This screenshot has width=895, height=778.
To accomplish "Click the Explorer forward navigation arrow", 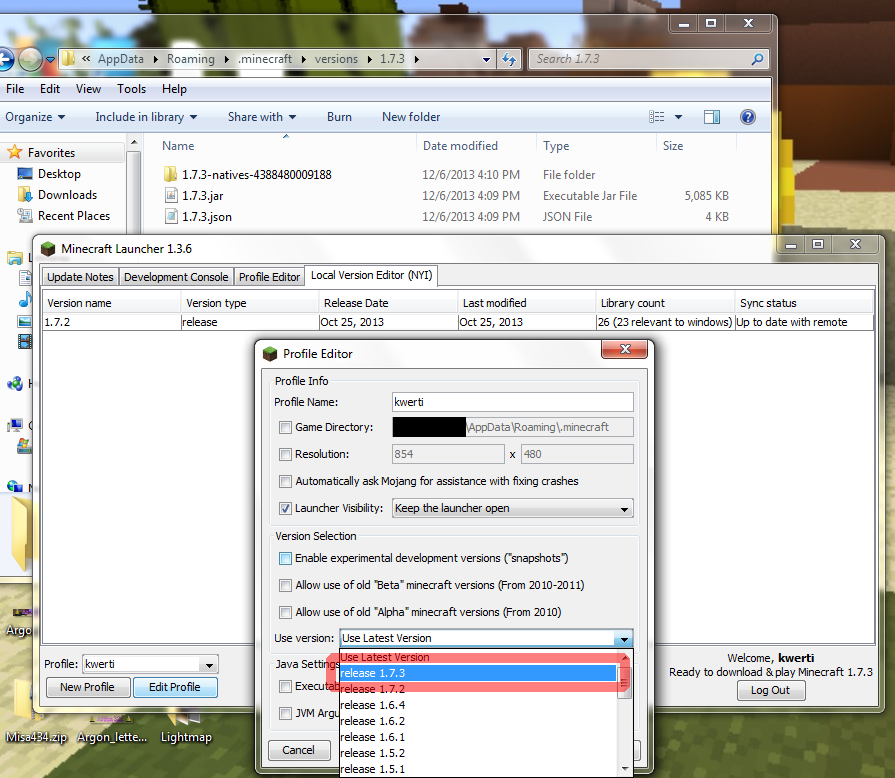I will [30, 59].
